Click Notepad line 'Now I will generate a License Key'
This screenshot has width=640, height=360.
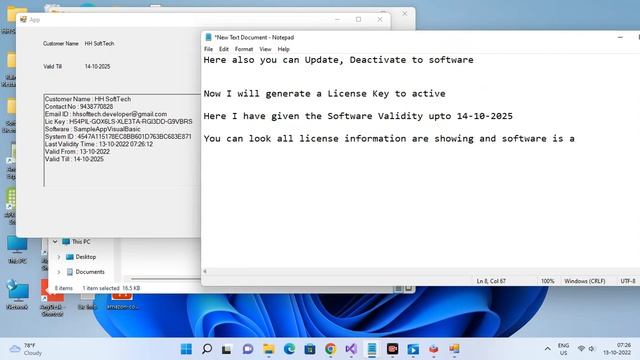coord(324,94)
